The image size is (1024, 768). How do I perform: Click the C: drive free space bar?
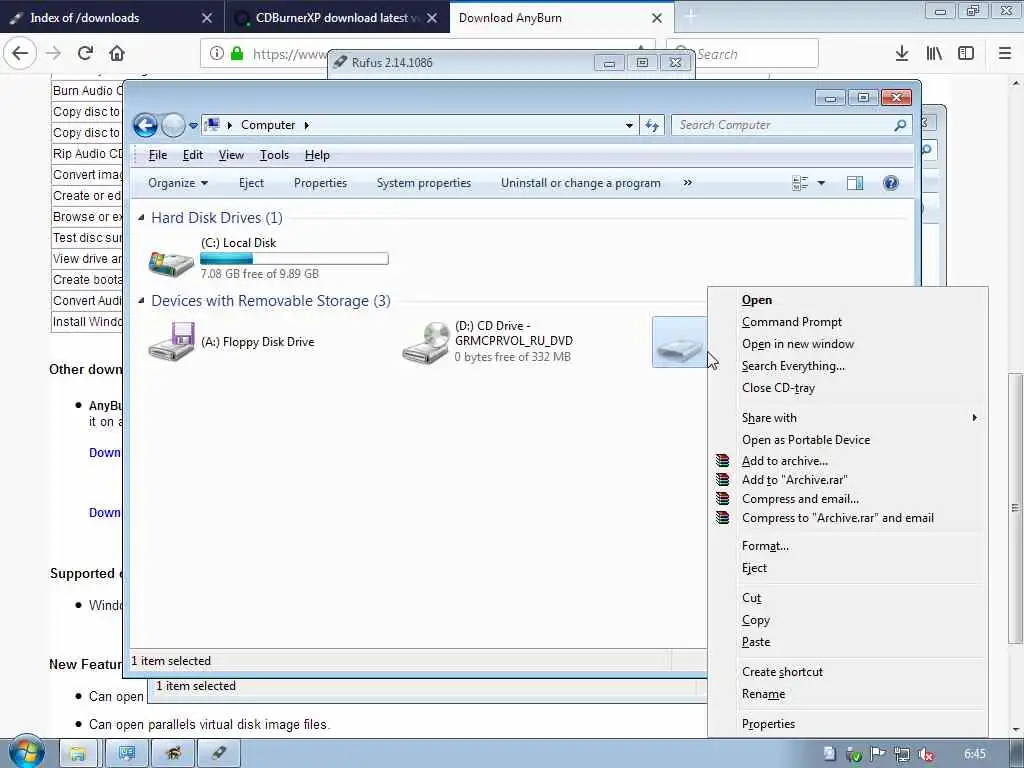coord(295,259)
